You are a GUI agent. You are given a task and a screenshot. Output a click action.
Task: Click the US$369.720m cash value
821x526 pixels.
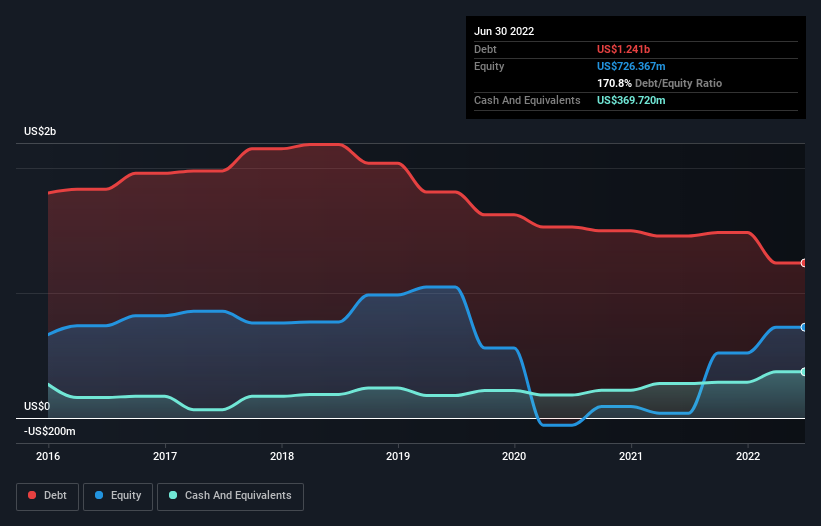[x=631, y=100]
